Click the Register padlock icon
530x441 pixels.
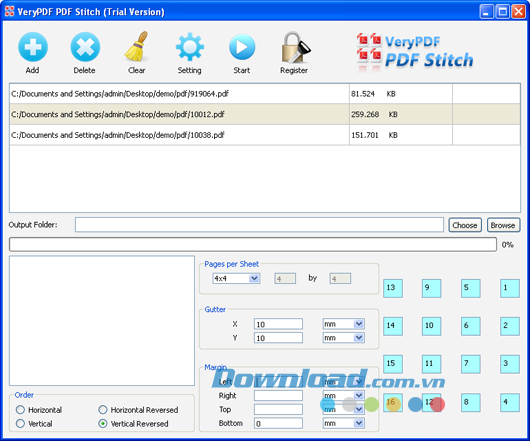[x=295, y=47]
